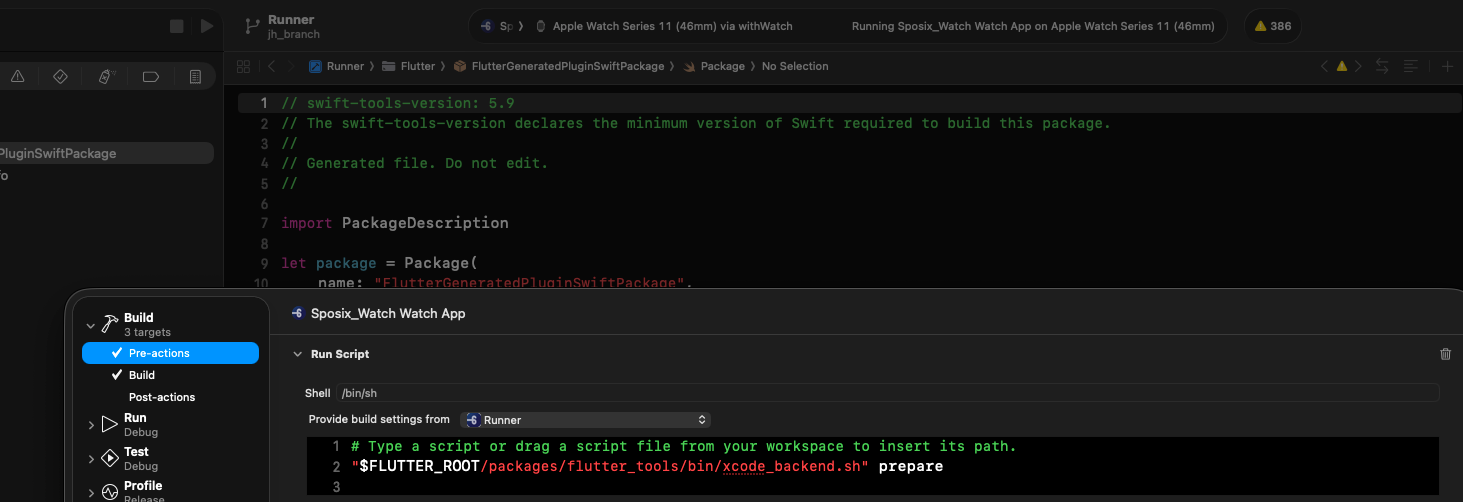Click the scheme icon in the activity bar

[x=485, y=26]
